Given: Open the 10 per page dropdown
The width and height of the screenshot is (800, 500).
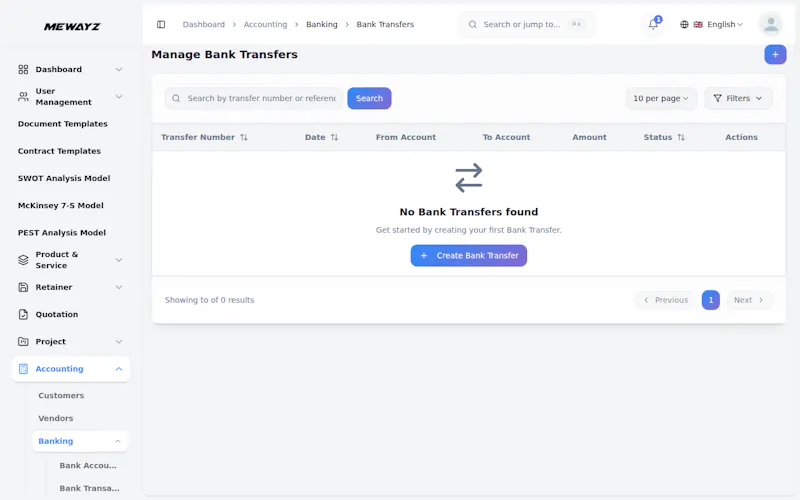Looking at the screenshot, I should 661,98.
